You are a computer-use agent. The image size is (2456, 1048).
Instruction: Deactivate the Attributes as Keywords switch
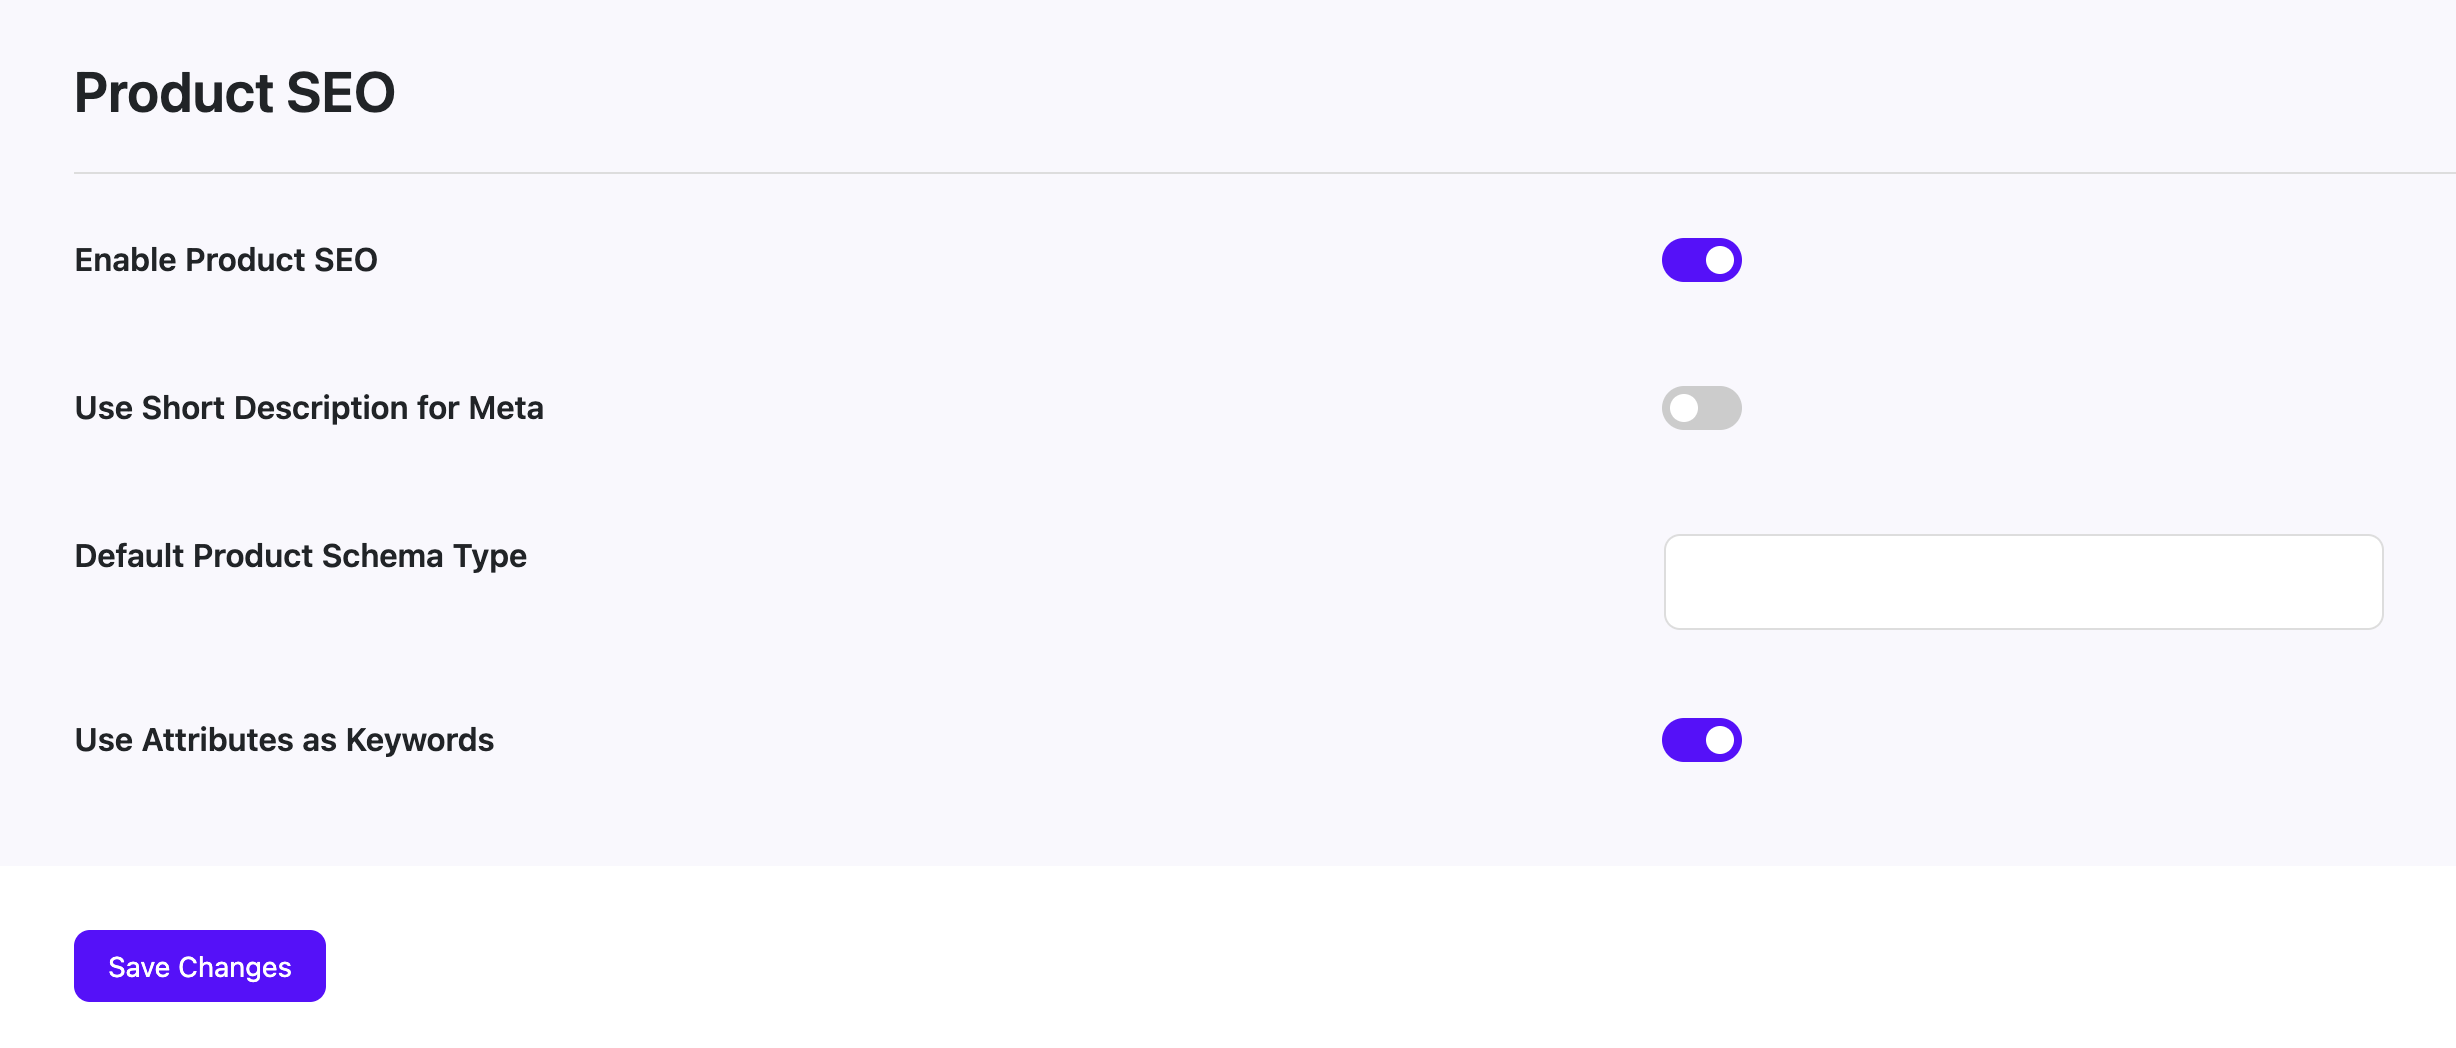coord(1701,740)
